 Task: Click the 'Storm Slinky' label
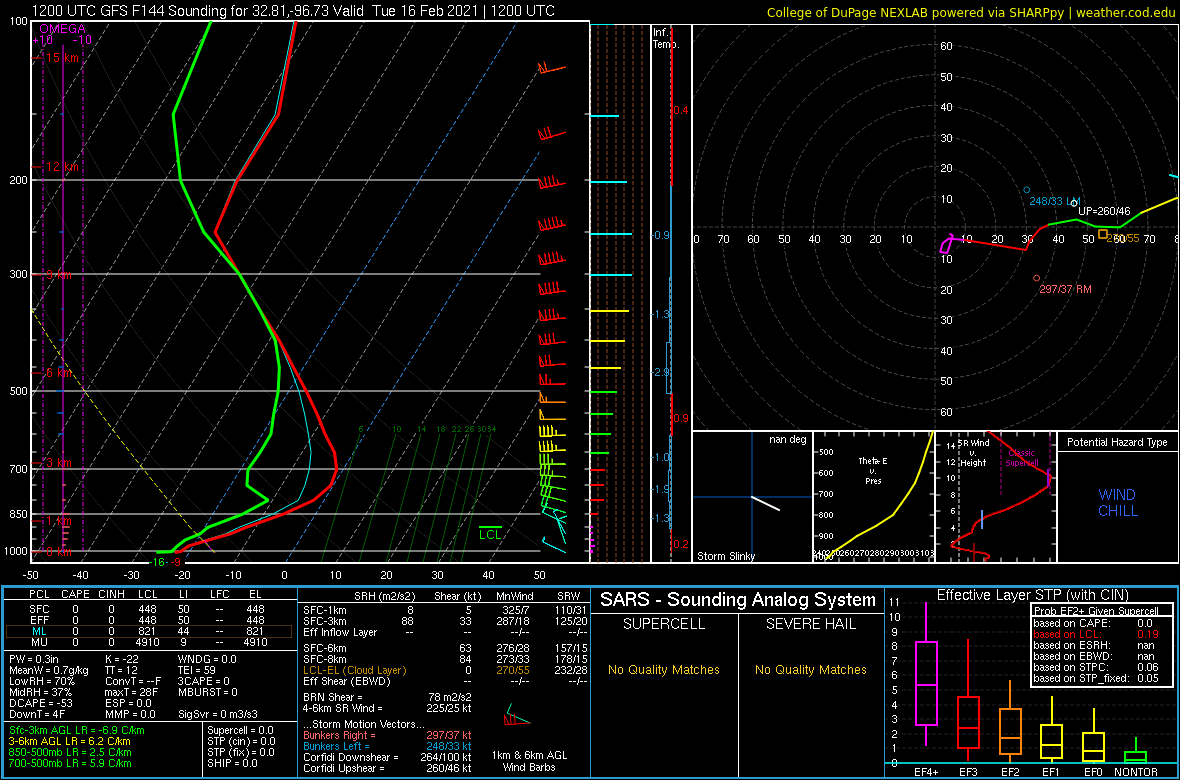tap(726, 556)
